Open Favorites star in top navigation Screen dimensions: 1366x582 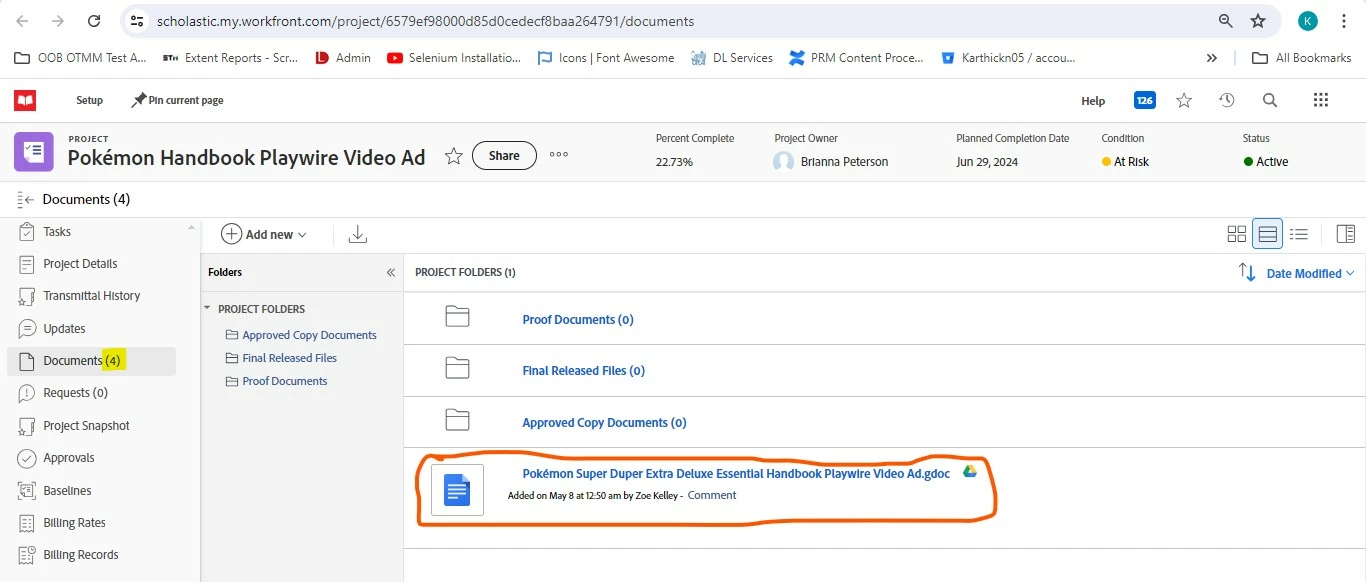[x=1184, y=100]
